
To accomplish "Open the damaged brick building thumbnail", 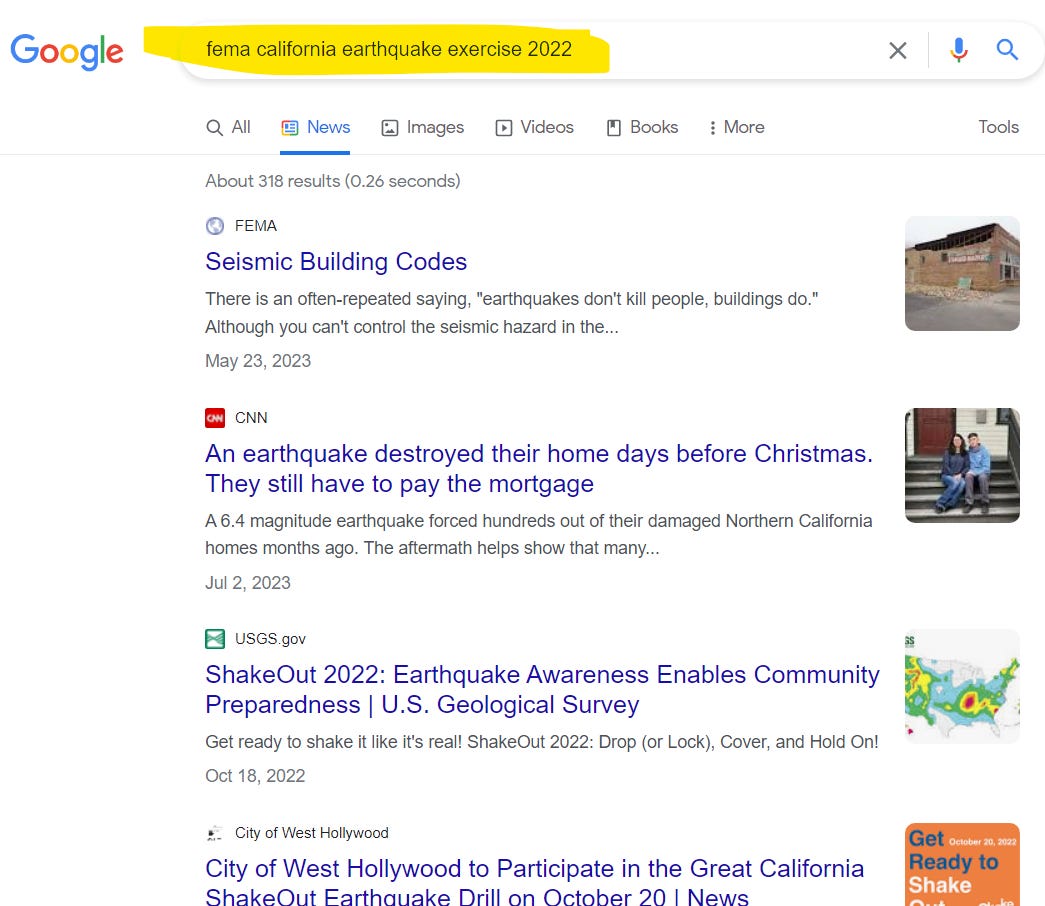I will [x=962, y=273].
